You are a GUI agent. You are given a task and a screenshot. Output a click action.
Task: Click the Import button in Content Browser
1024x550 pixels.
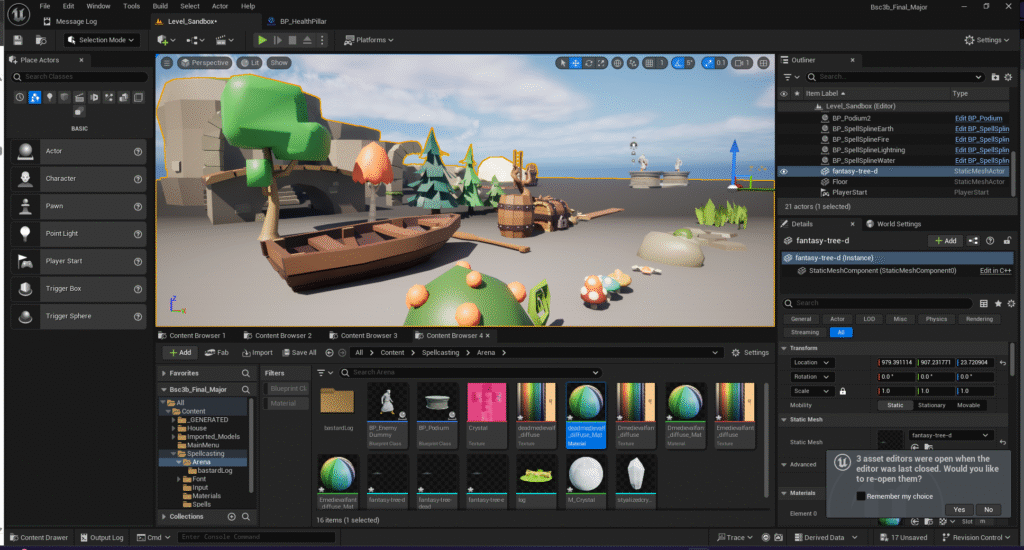tap(255, 352)
